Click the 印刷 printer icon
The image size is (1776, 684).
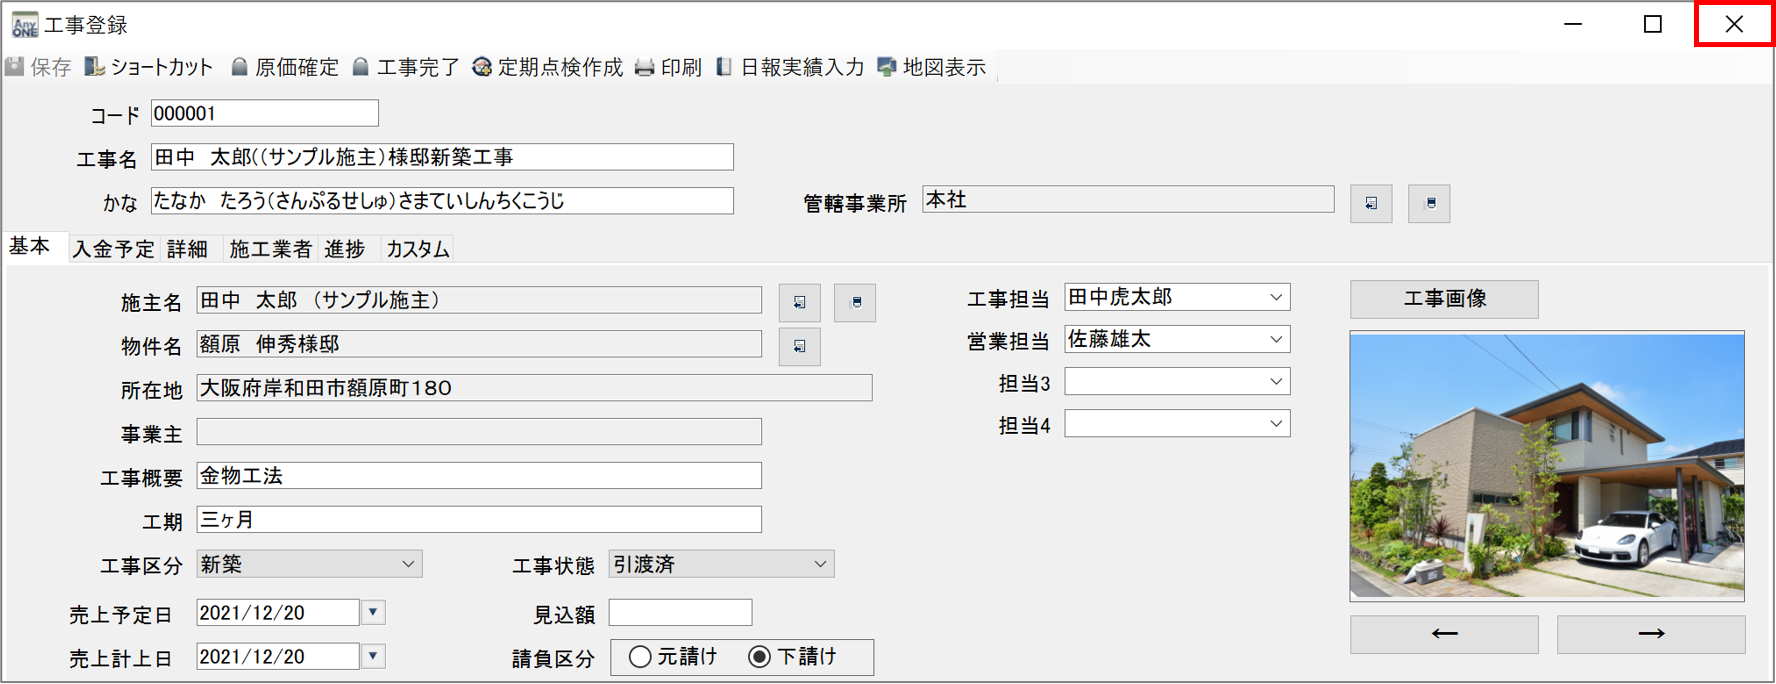[x=645, y=67]
